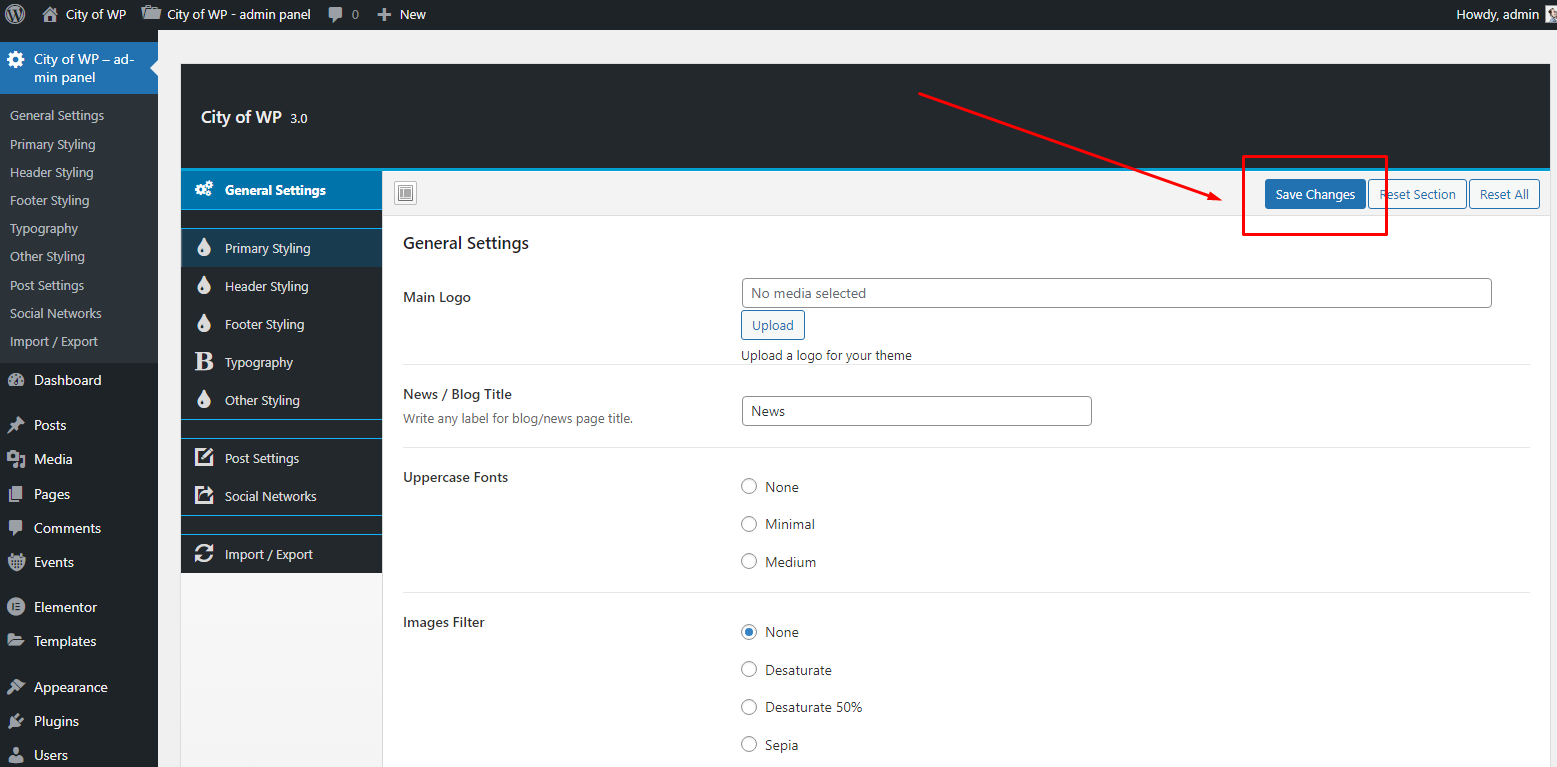Click the Upload logo button
This screenshot has width=1557, height=767.
point(773,325)
